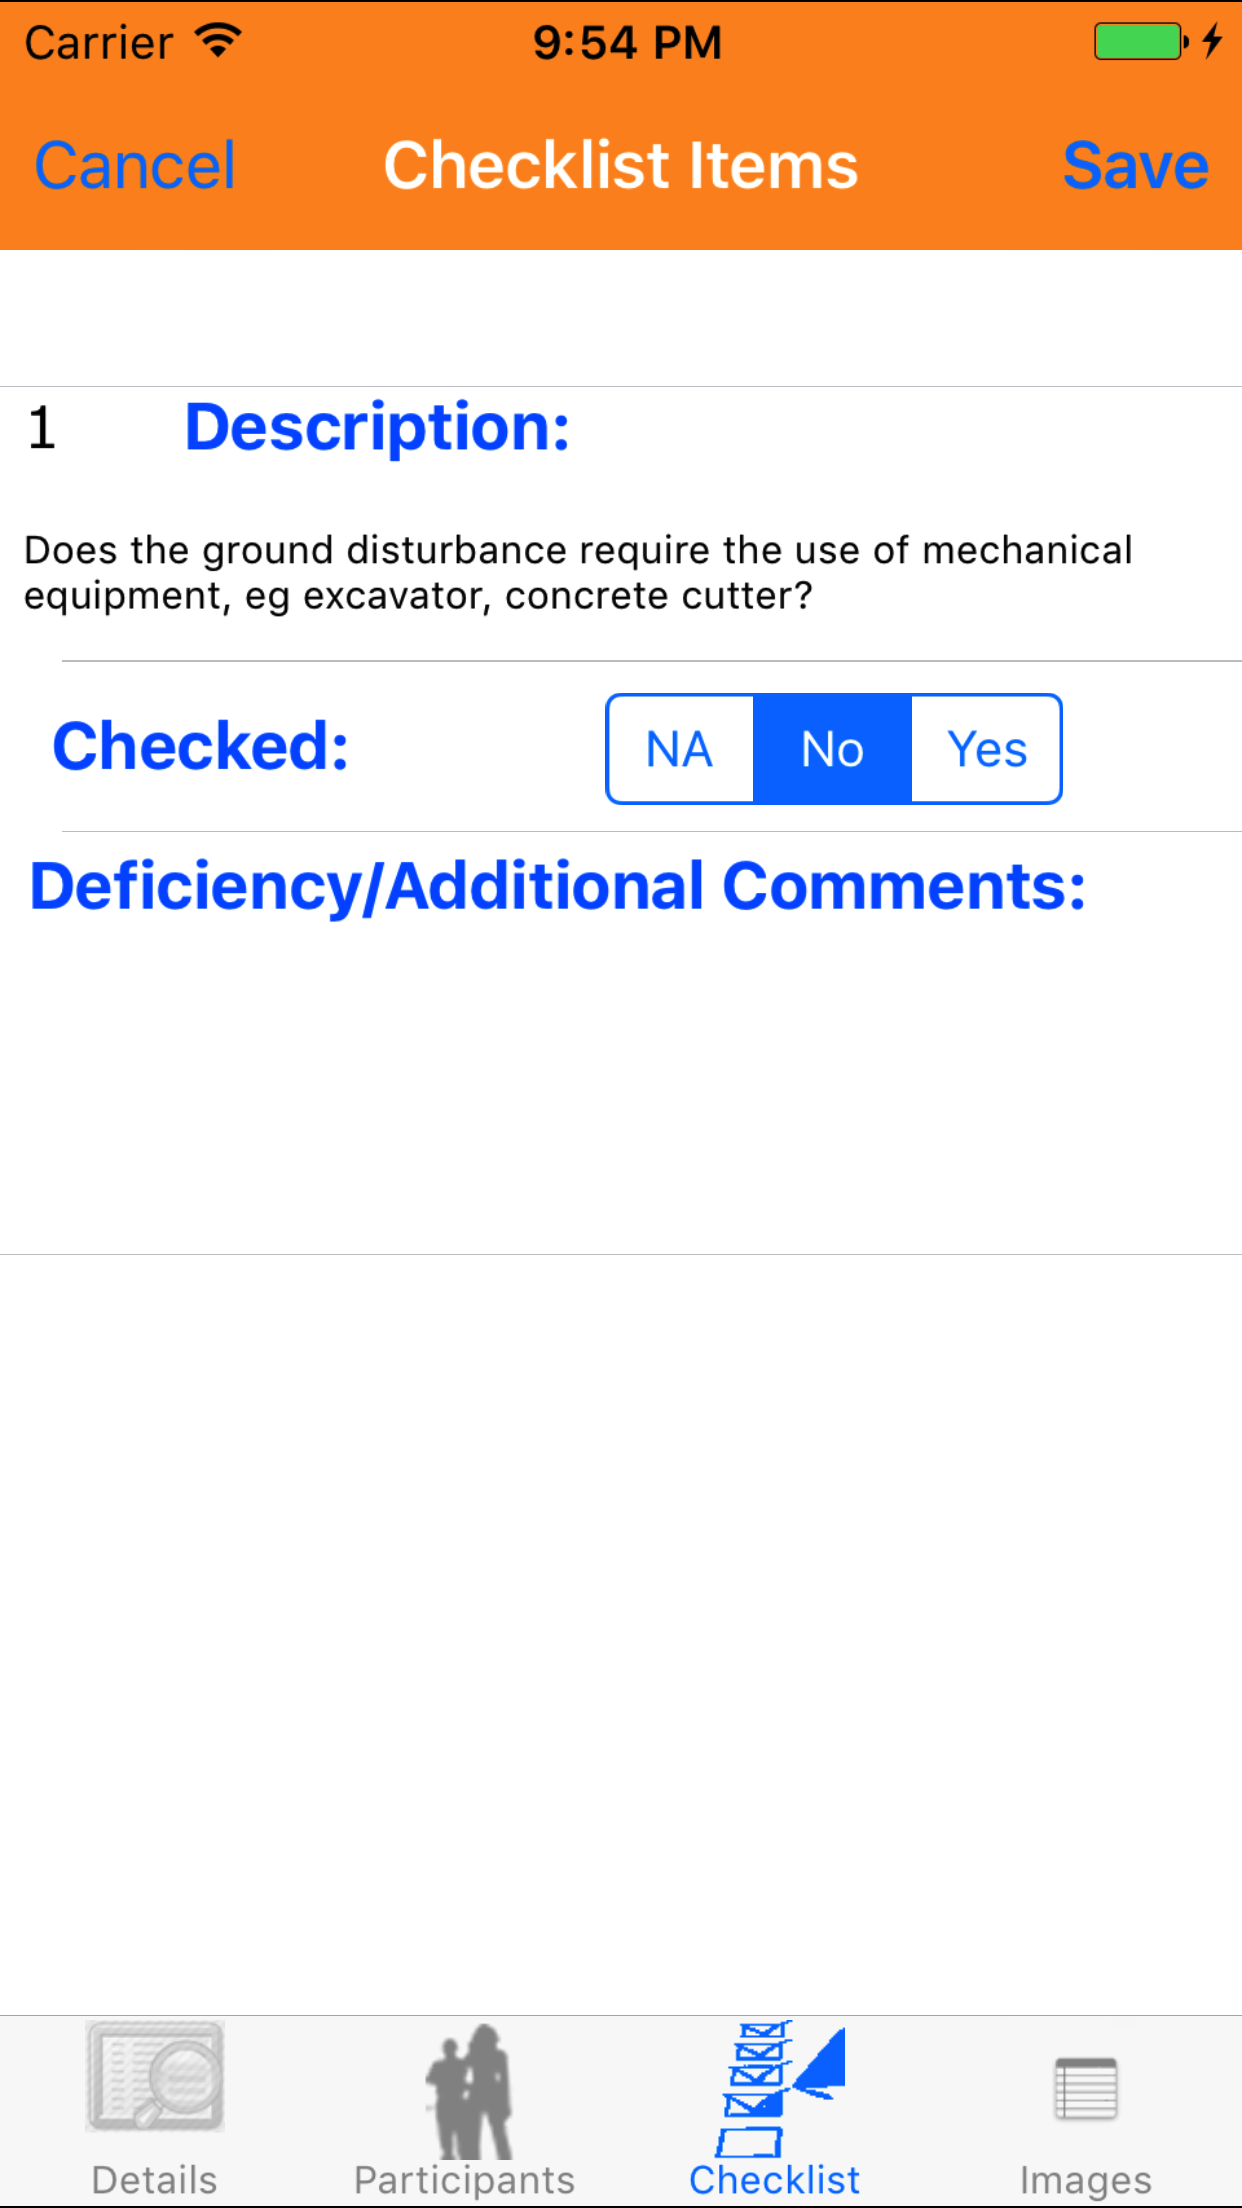Tap the charging bolt icon
This screenshot has height=2208, width=1242.
[x=1212, y=41]
